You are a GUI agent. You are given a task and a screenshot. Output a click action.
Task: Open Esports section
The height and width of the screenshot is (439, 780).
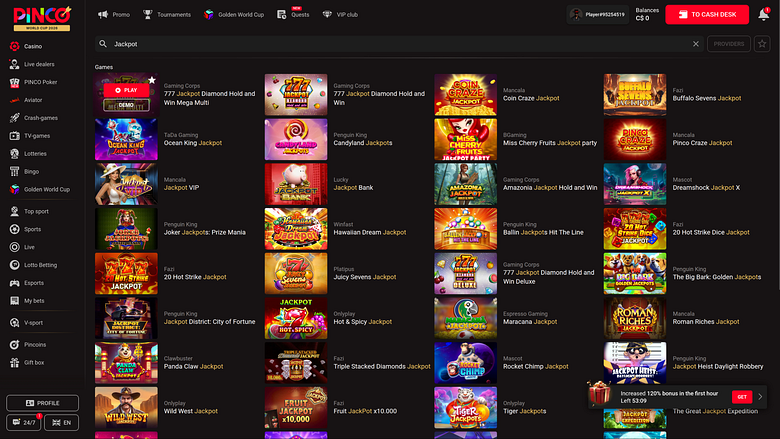pyautogui.click(x=27, y=283)
